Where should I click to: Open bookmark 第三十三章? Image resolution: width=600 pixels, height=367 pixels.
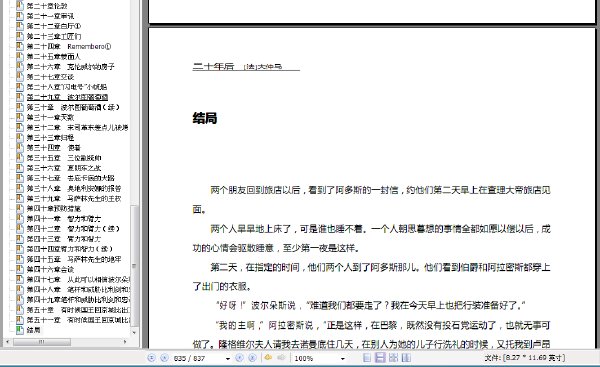pos(50,138)
